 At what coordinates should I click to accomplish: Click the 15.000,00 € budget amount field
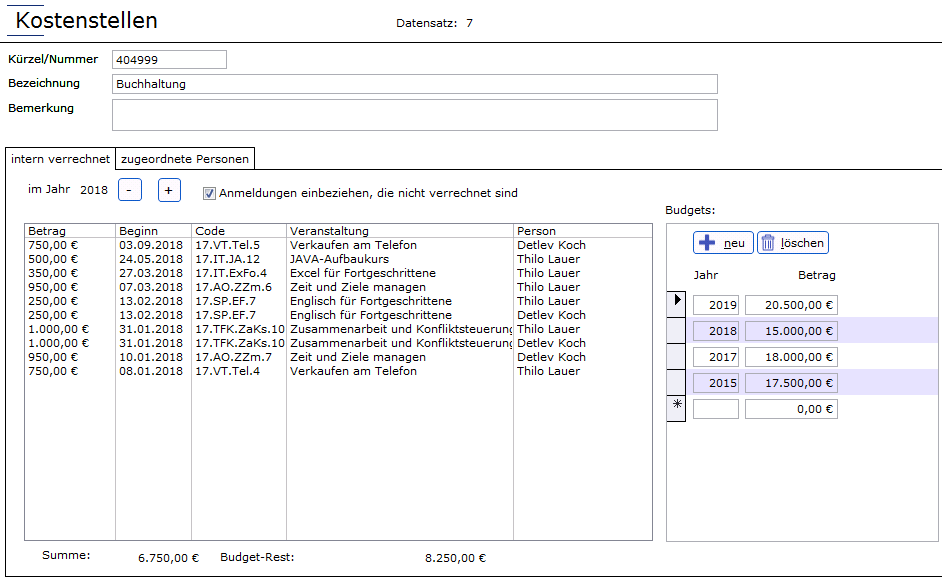[791, 331]
